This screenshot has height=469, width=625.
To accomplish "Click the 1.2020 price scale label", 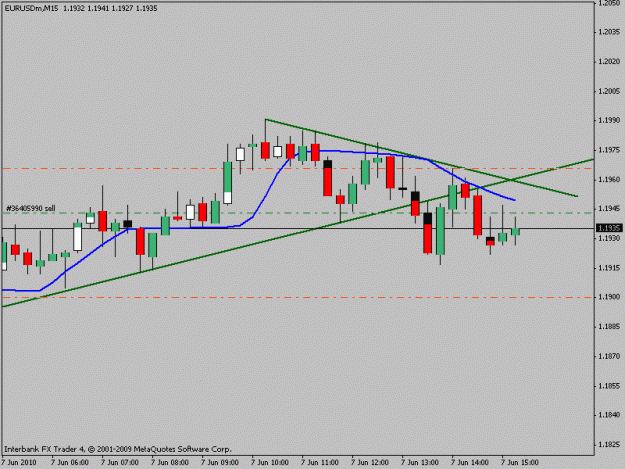I will click(609, 61).
